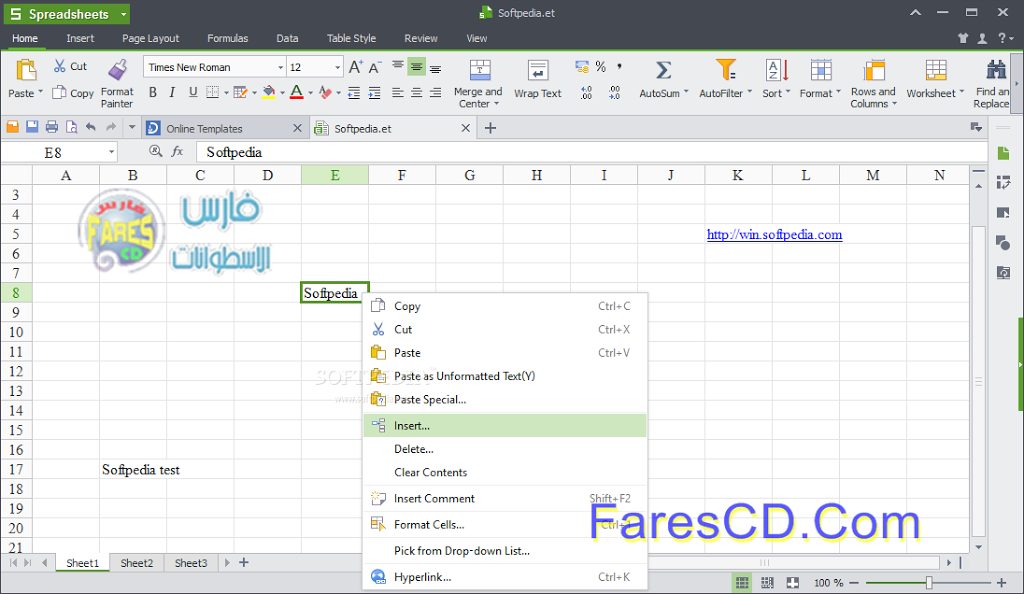
Task: Click the Save floppy disk icon
Action: coord(32,127)
